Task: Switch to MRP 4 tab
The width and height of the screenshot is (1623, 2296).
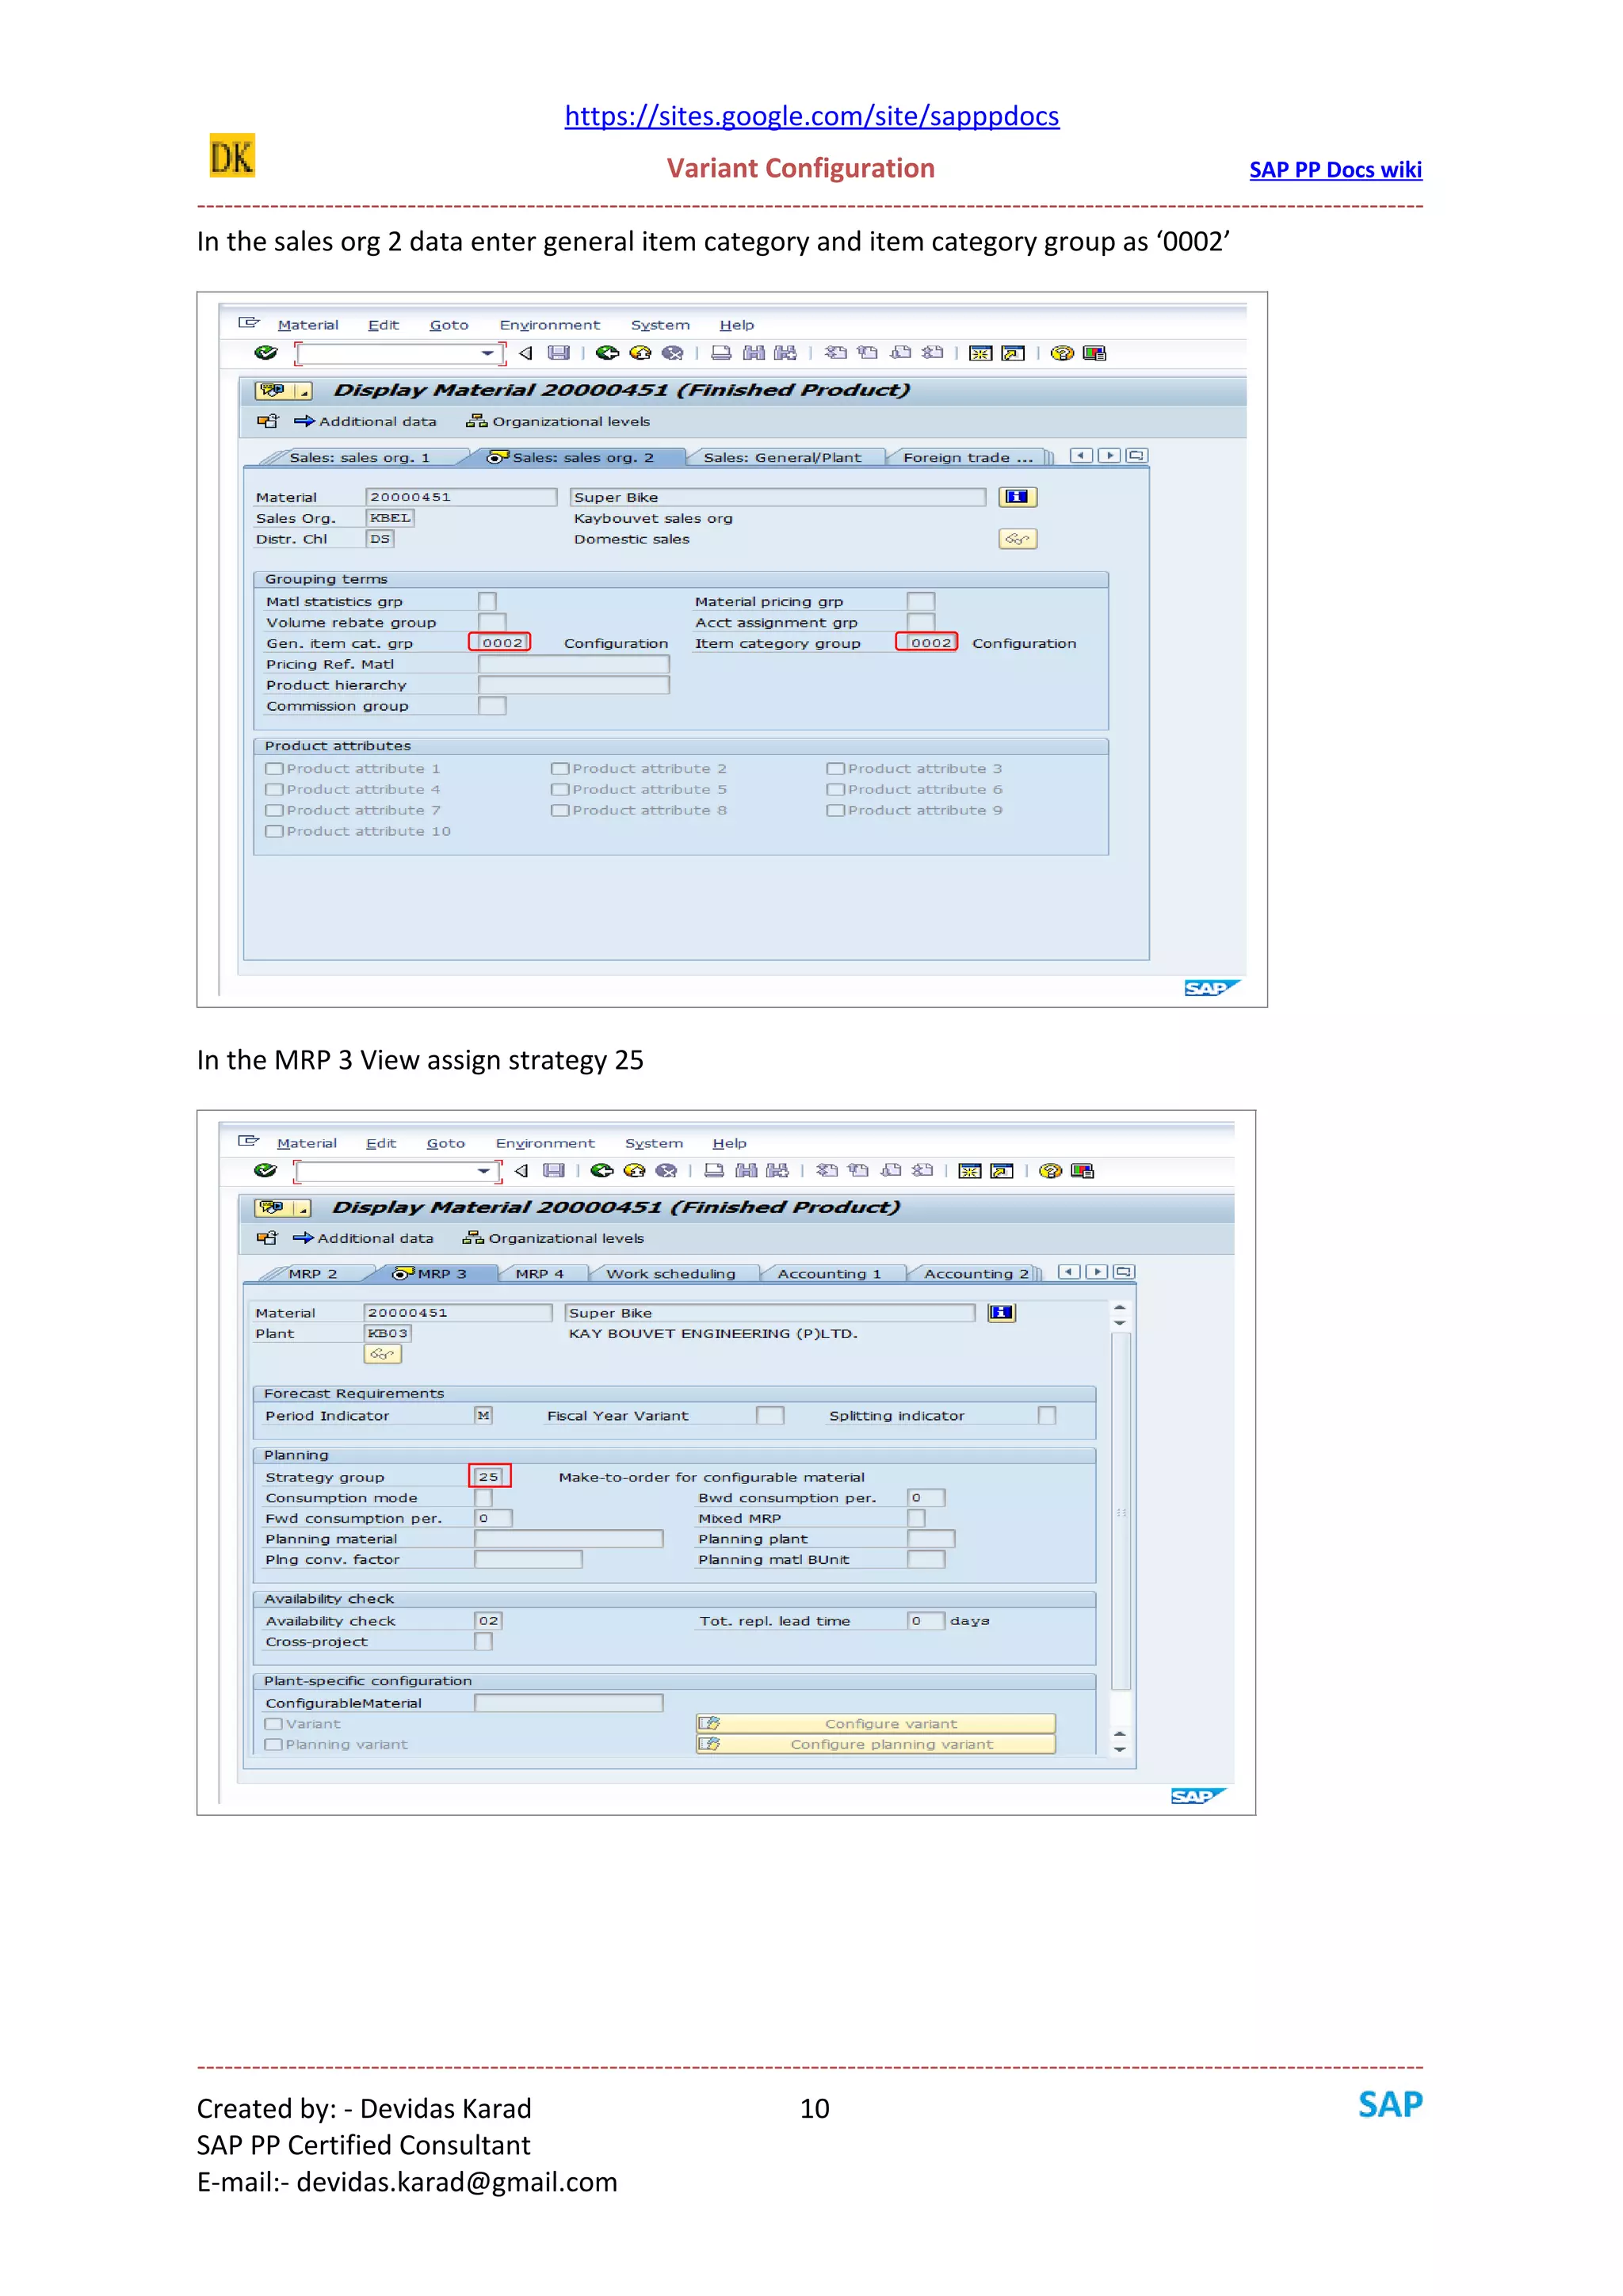Action: click(540, 1274)
